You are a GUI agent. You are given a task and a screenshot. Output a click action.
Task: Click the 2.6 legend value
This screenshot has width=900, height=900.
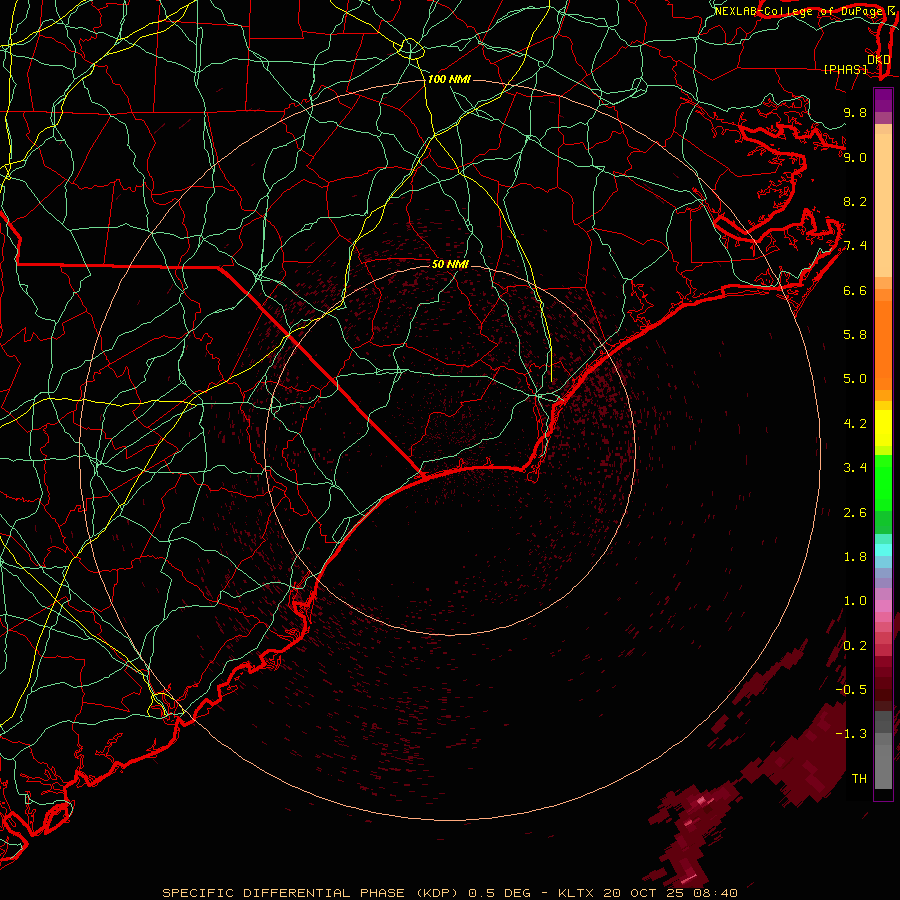click(x=855, y=513)
